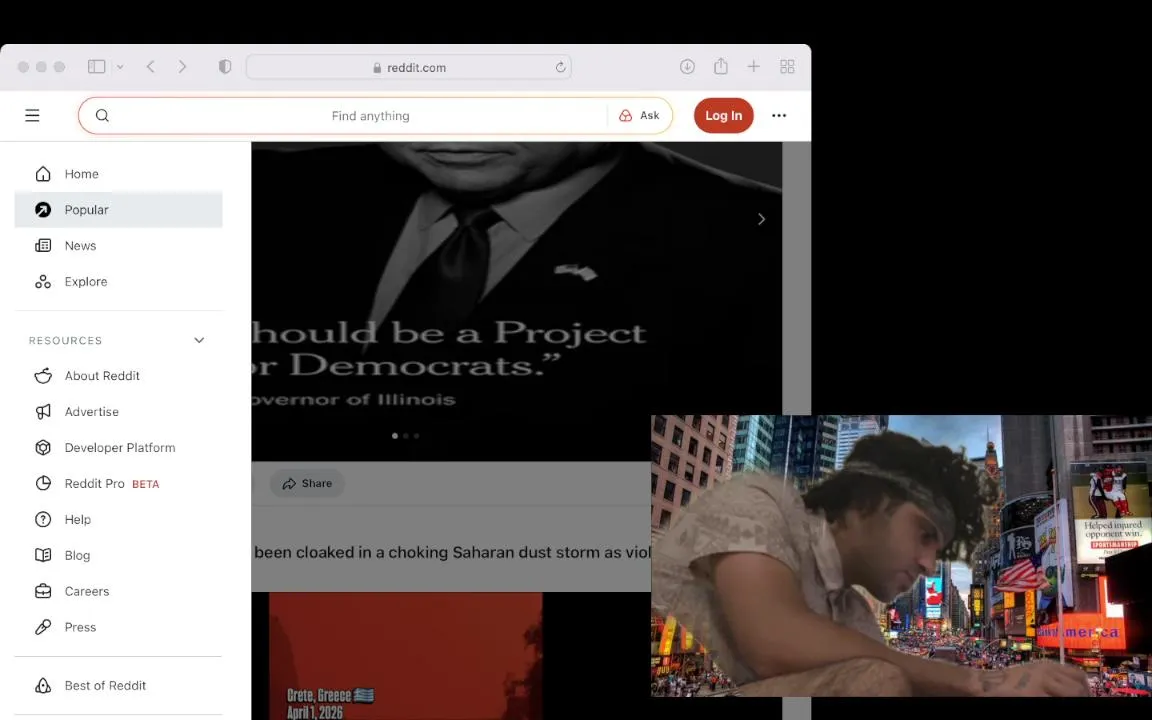This screenshot has width=1152, height=720.
Task: Click the privacy shield icon
Action: 225,67
